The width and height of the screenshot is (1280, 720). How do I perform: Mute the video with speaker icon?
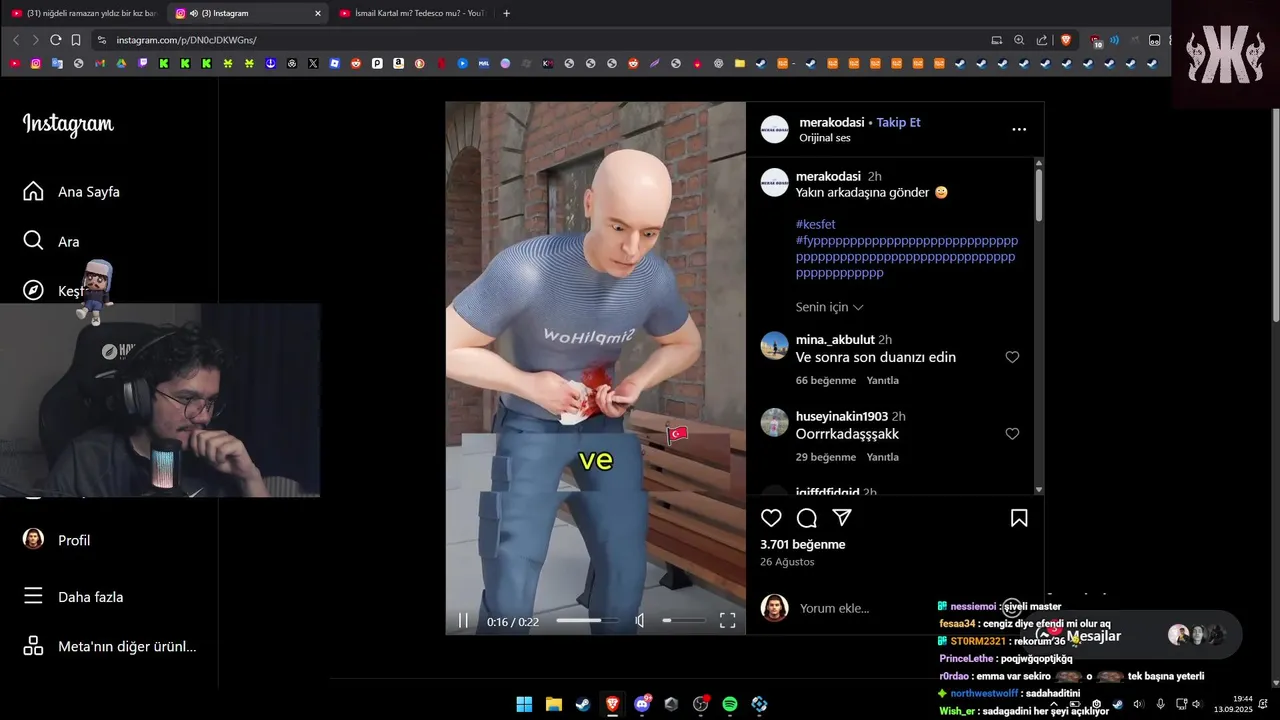point(640,621)
